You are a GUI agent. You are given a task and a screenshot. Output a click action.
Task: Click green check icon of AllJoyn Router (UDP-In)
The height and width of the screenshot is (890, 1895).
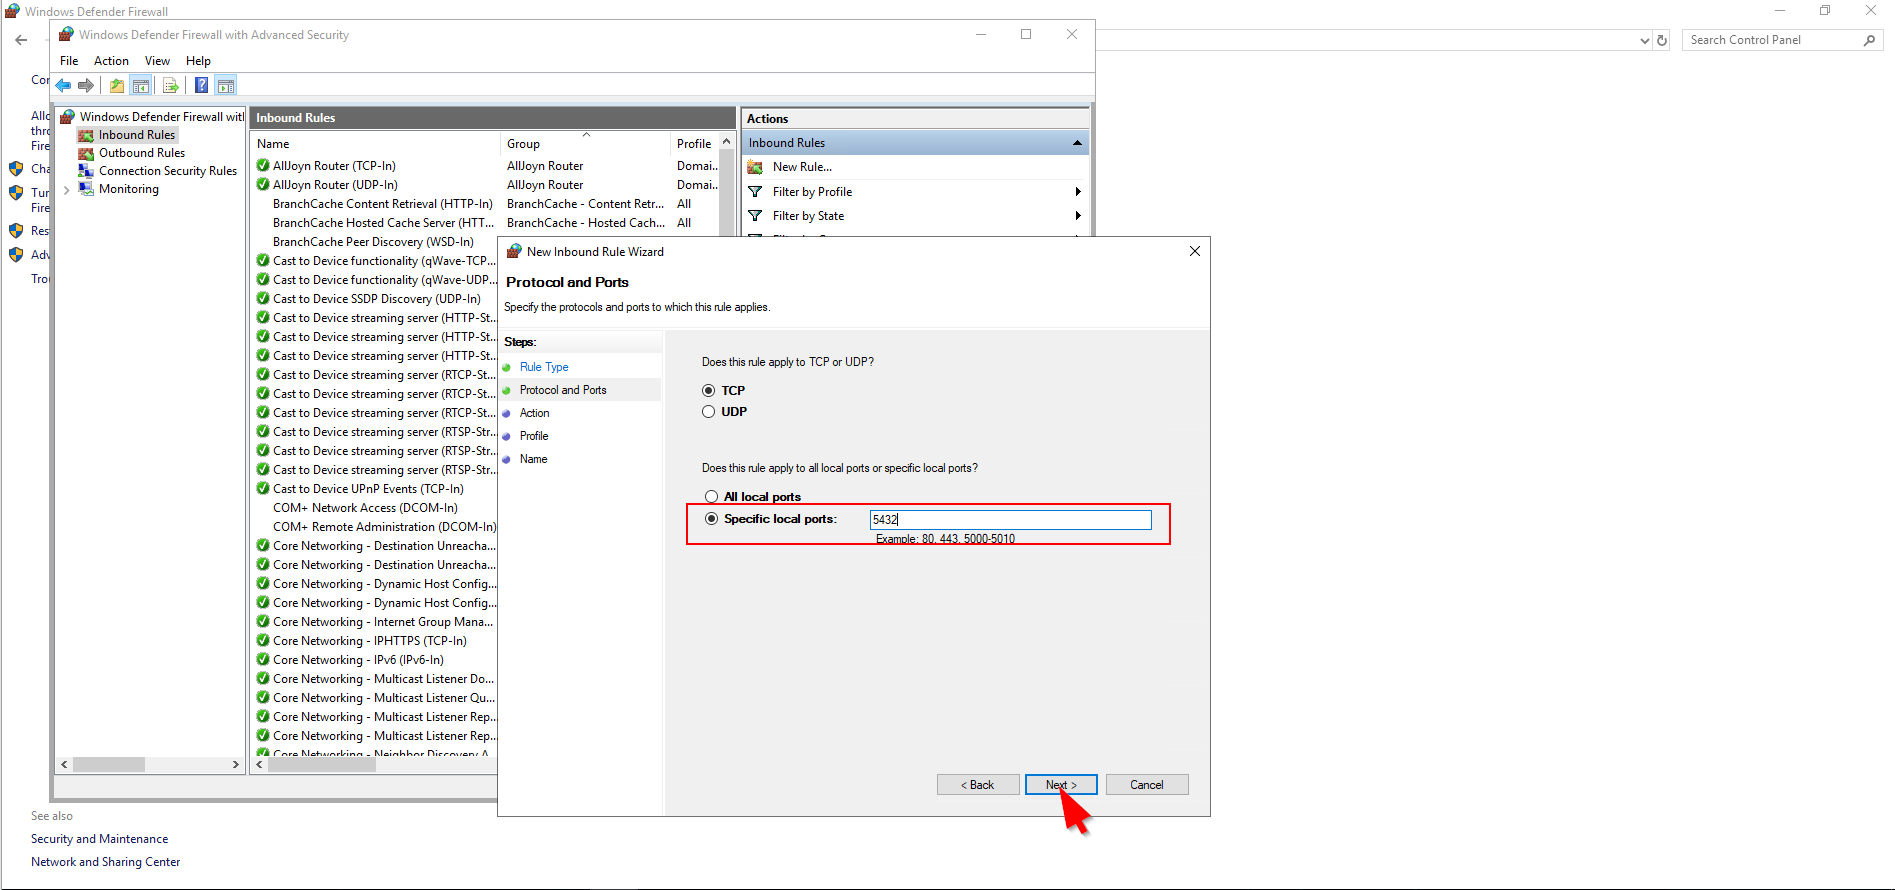[x=263, y=185]
